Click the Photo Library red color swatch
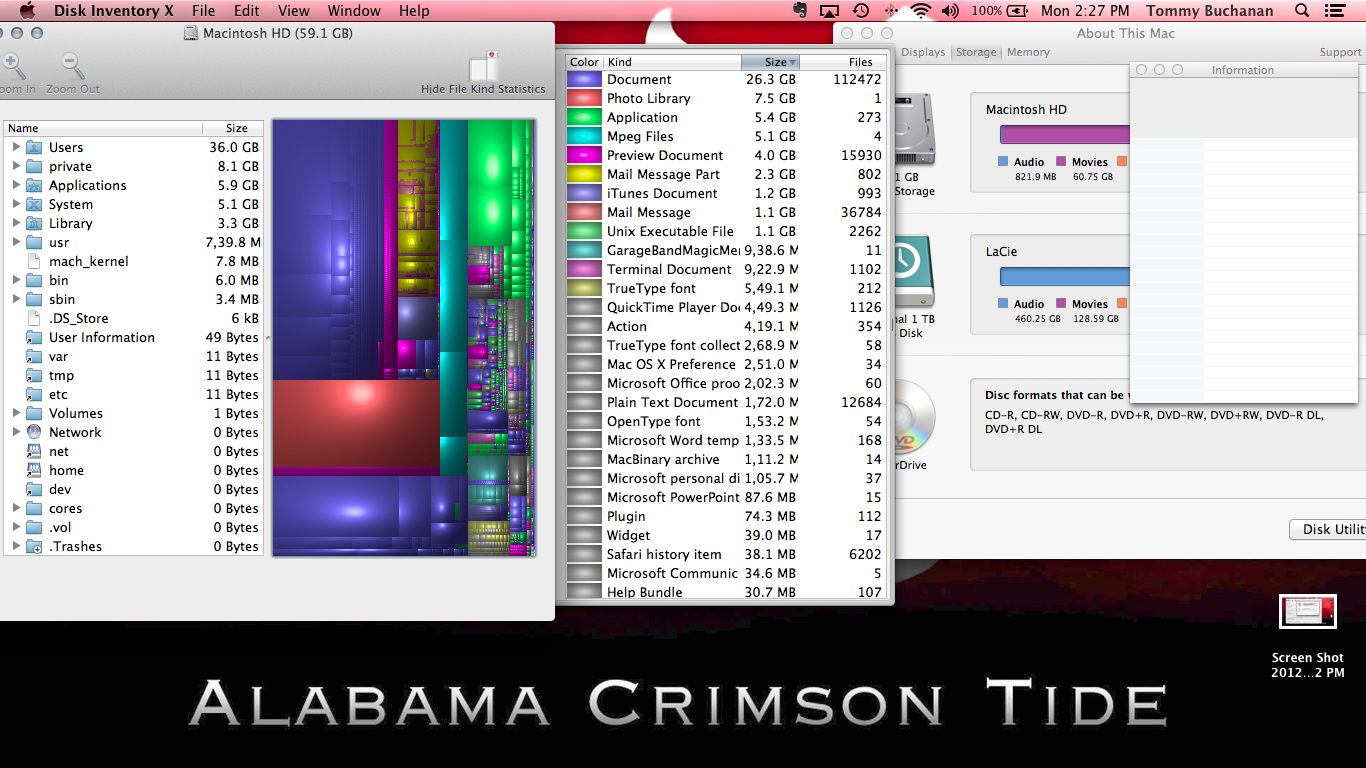The image size is (1366, 768). pyautogui.click(x=584, y=98)
